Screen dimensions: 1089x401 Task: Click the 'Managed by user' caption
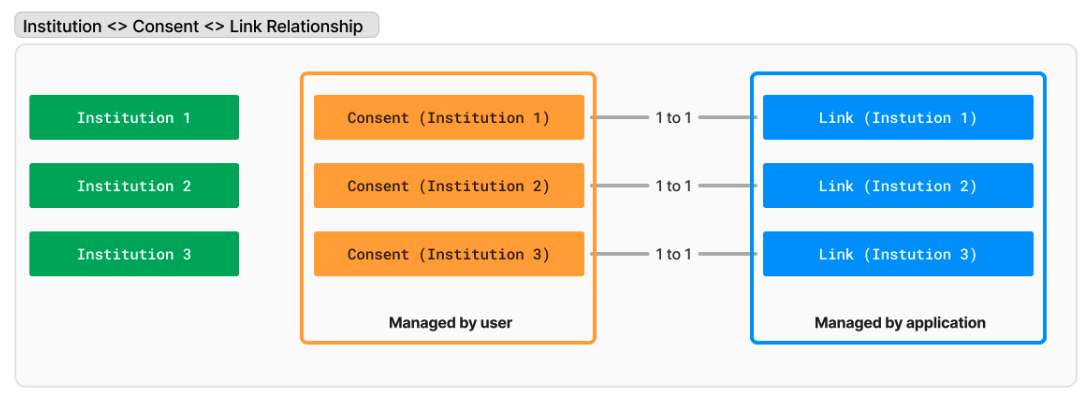click(450, 322)
